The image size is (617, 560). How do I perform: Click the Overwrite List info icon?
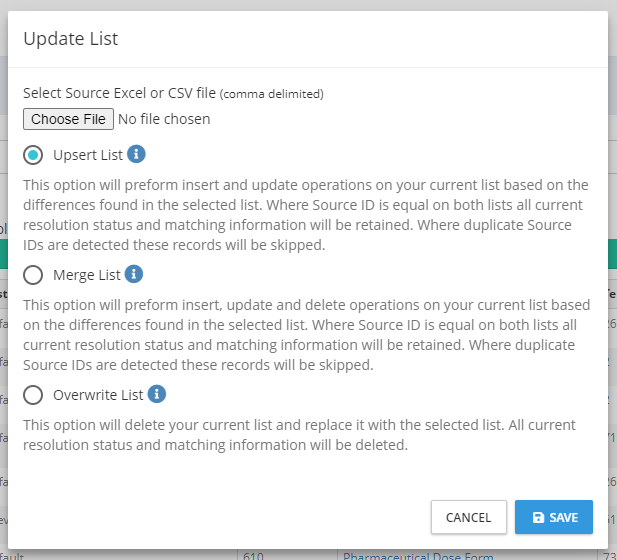(157, 394)
